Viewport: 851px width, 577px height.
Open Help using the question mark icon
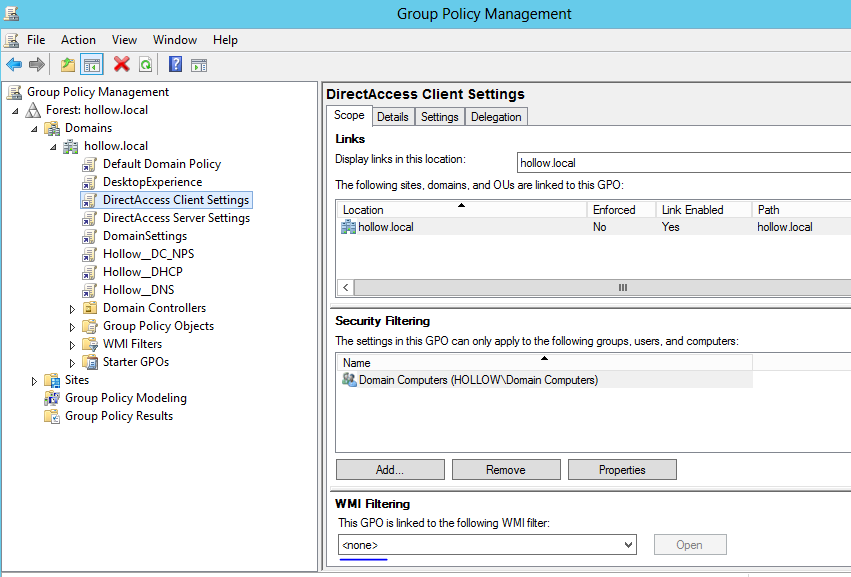175,65
